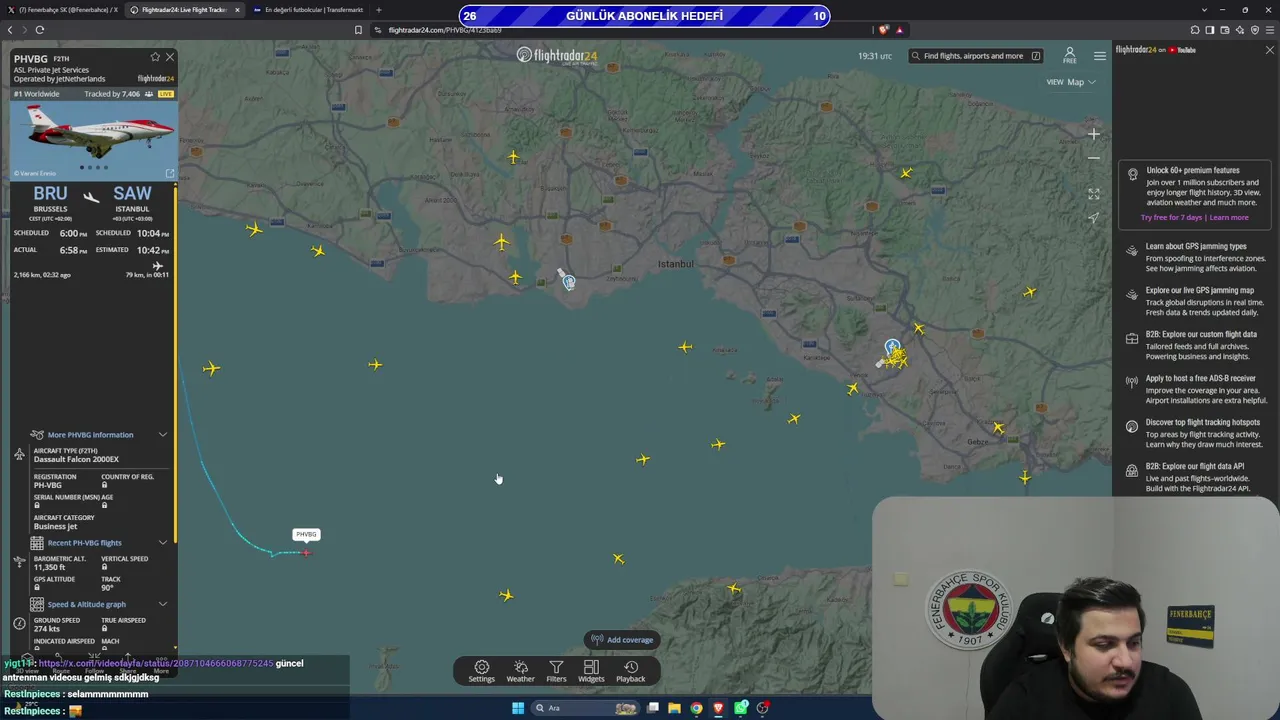Open the Settings map tool
This screenshot has height=720, width=1280.
482,671
